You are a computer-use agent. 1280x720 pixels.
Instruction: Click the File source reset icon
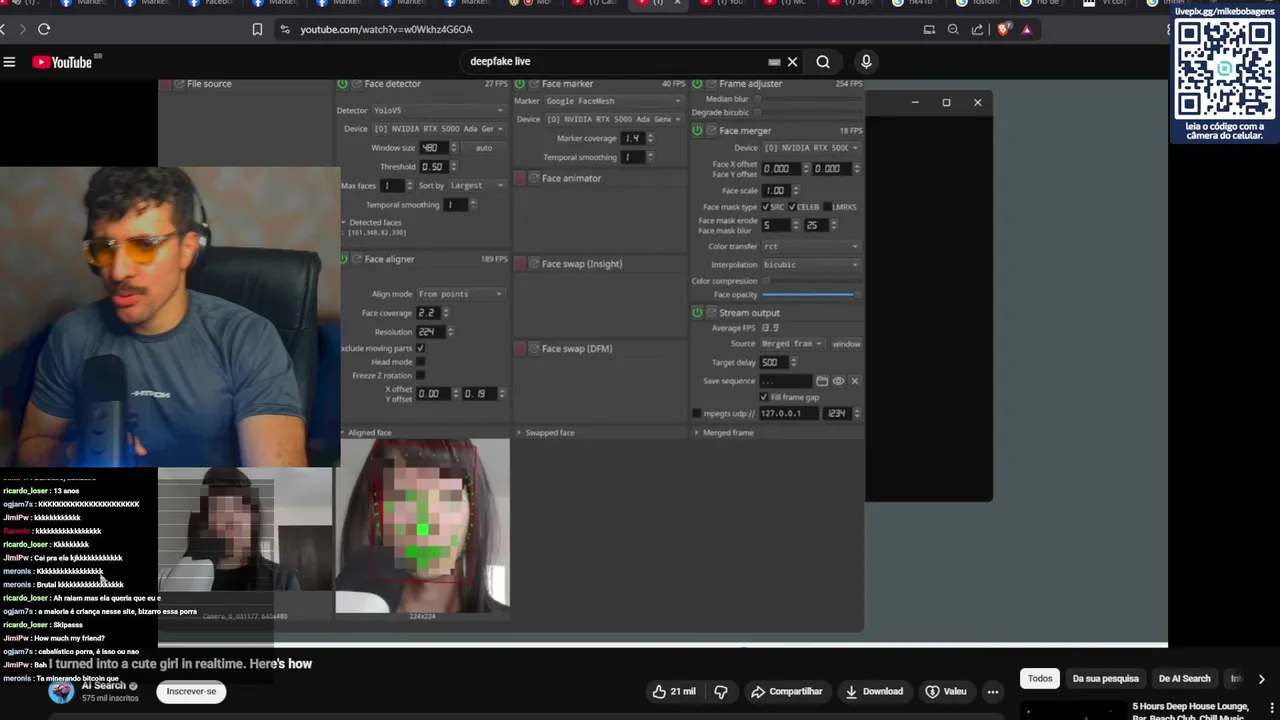tap(180, 84)
